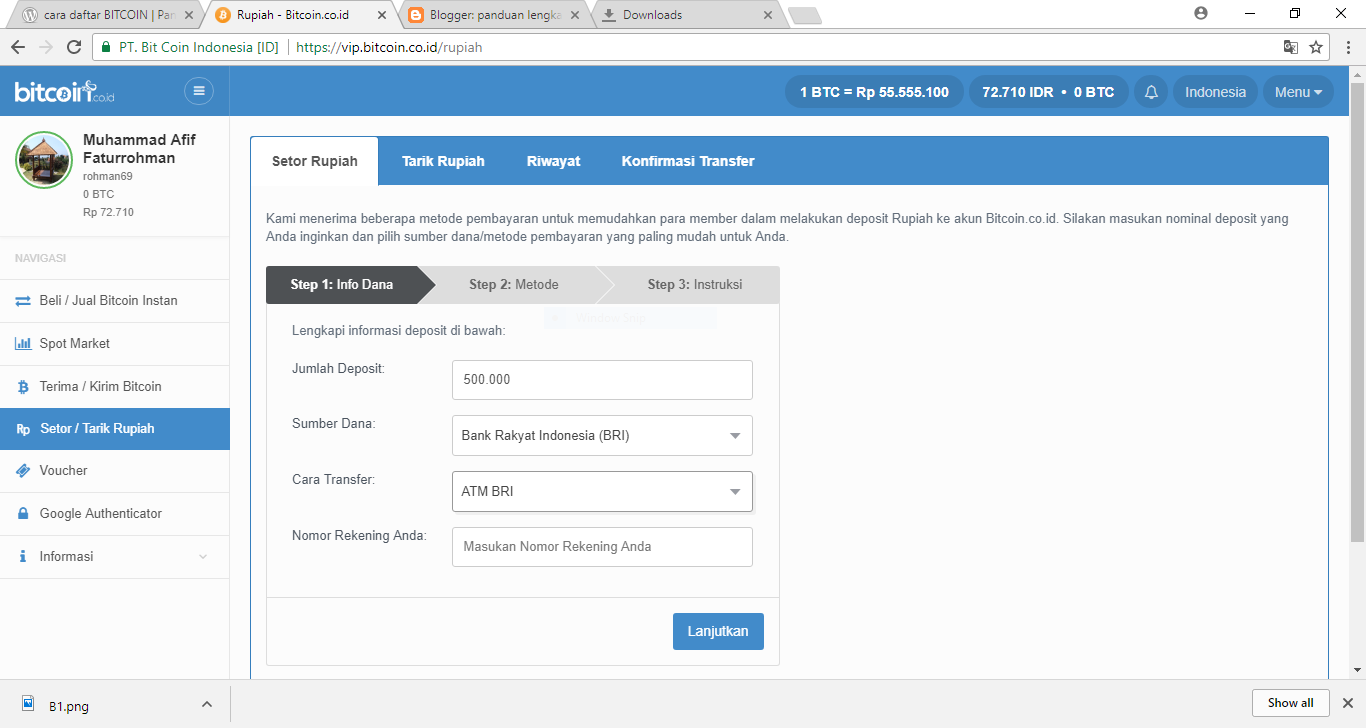The height and width of the screenshot is (728, 1366).
Task: Click the 1 BTC = Rp 55.555.100 rate pill
Action: tap(874, 92)
